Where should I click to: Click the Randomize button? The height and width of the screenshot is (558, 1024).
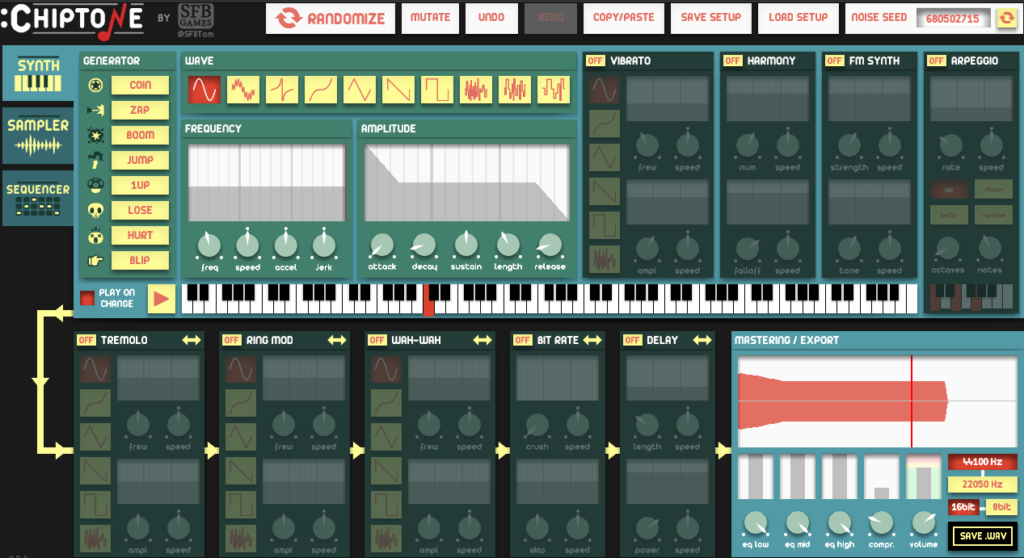[330, 18]
